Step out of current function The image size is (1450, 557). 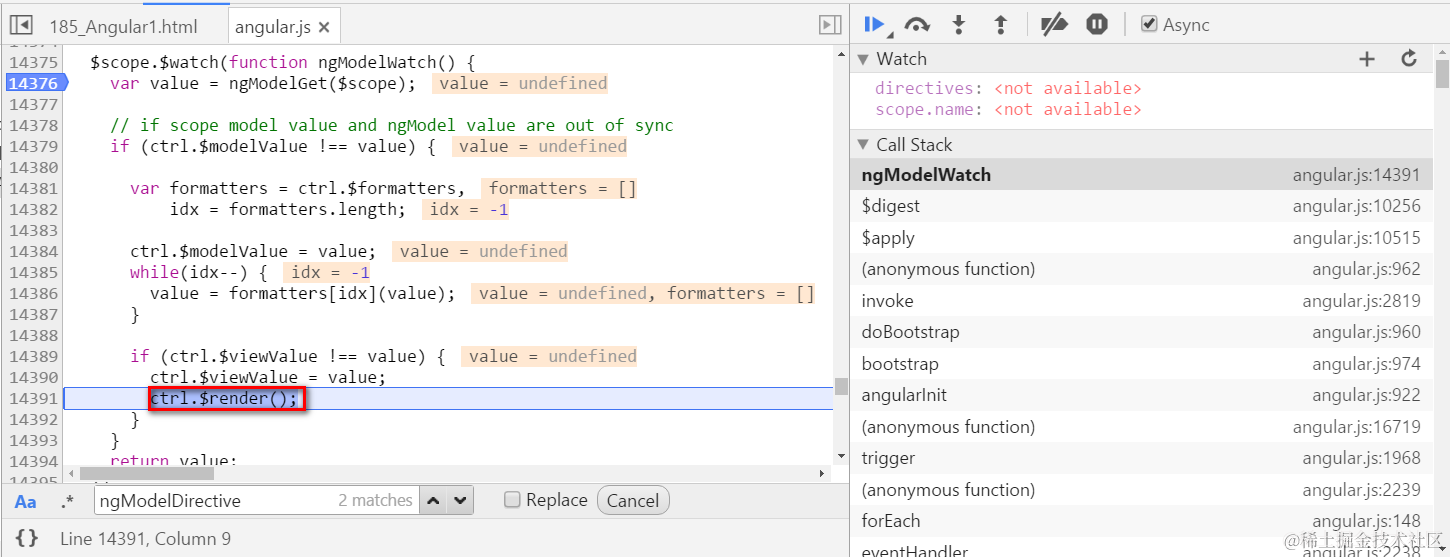tap(1000, 25)
